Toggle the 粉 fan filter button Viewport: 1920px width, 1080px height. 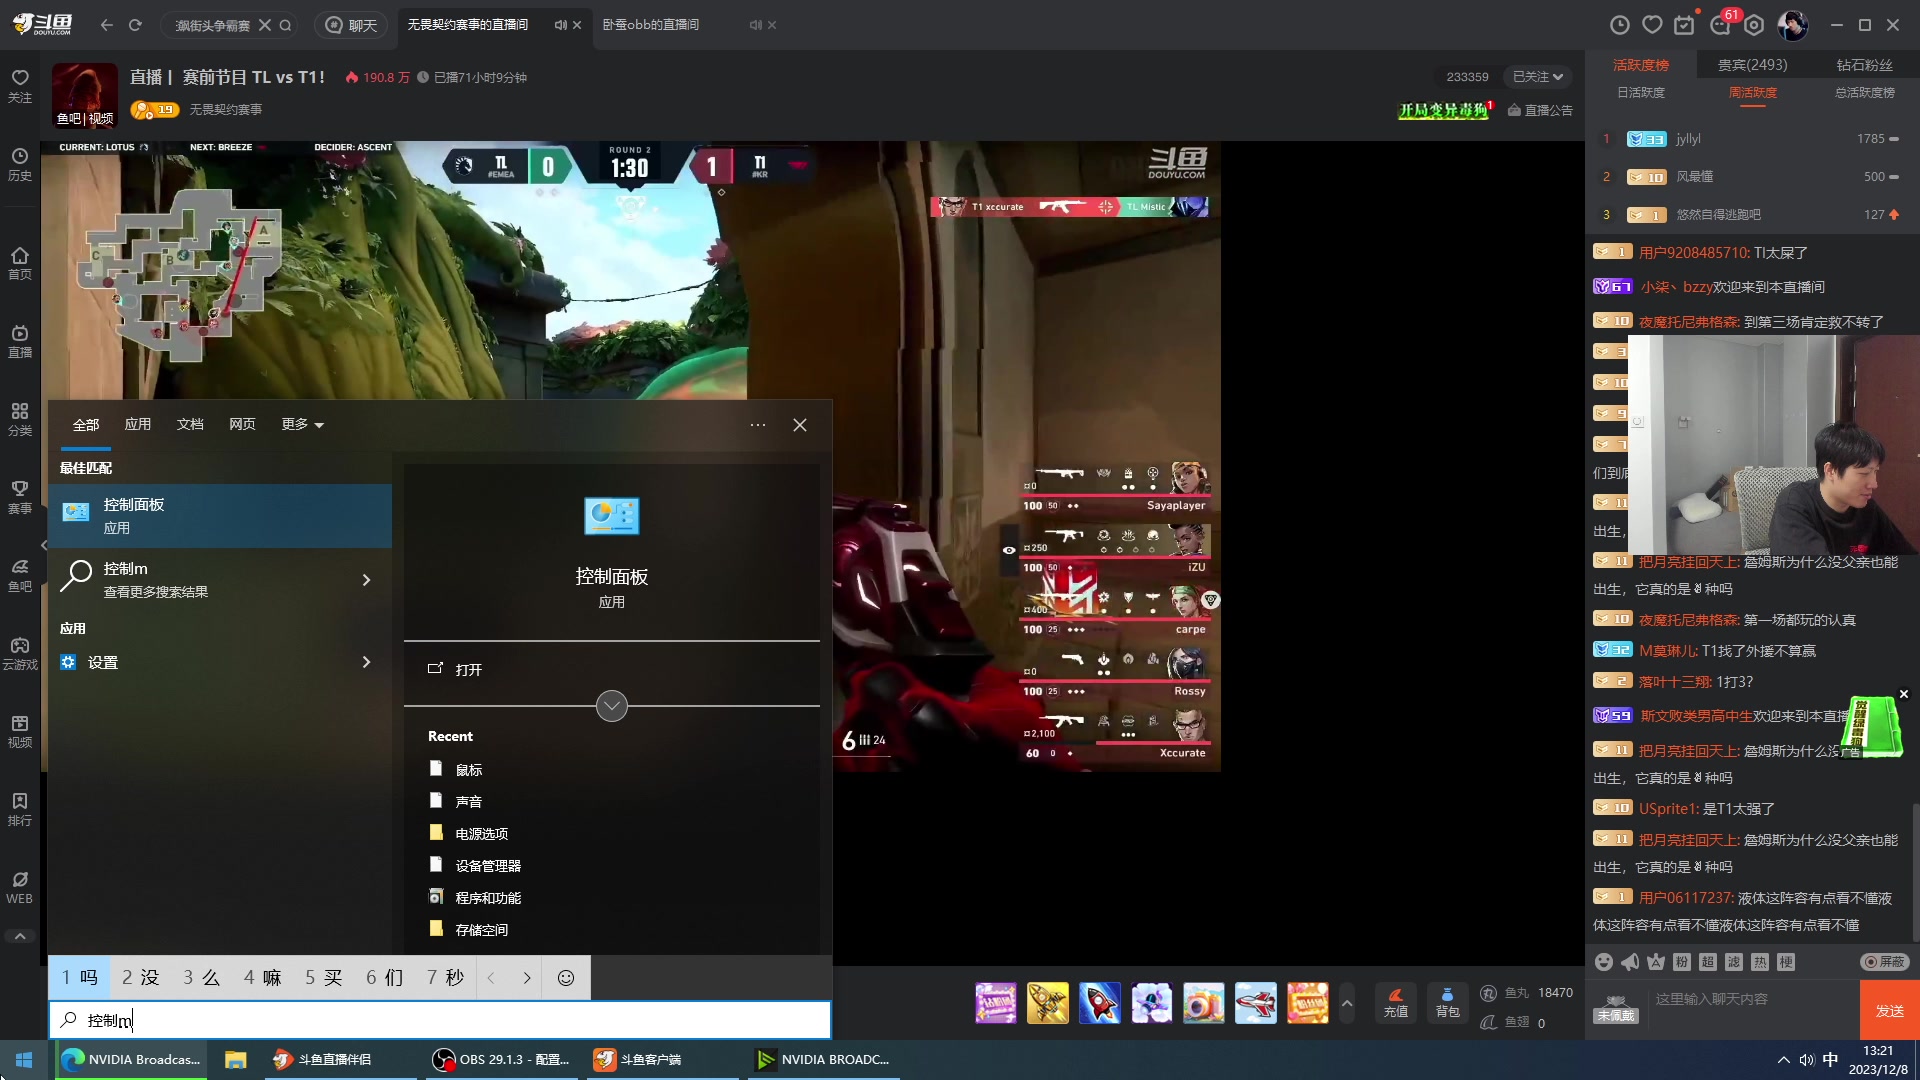pyautogui.click(x=1682, y=962)
